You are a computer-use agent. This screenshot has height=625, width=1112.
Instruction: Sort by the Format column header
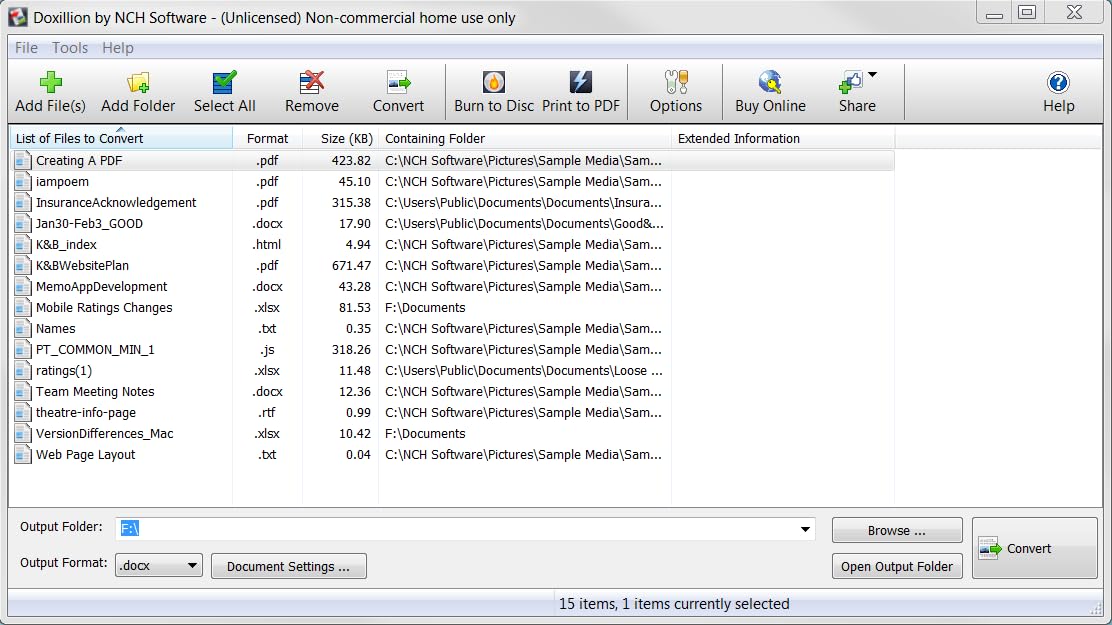[x=267, y=138]
